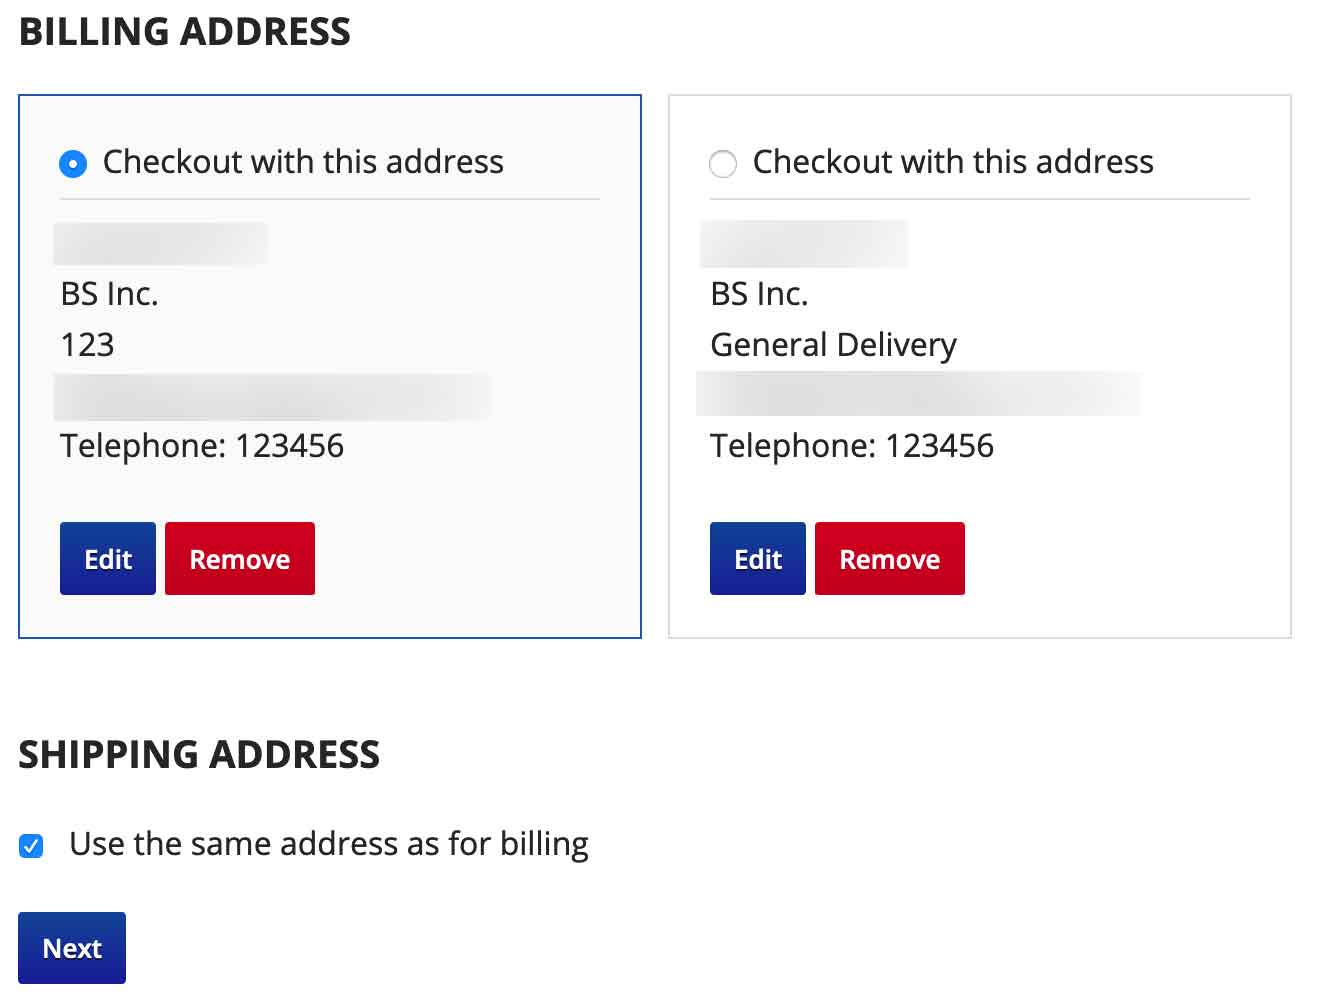The width and height of the screenshot is (1320, 994).
Task: Click the blurred name in the right address card
Action: click(804, 244)
